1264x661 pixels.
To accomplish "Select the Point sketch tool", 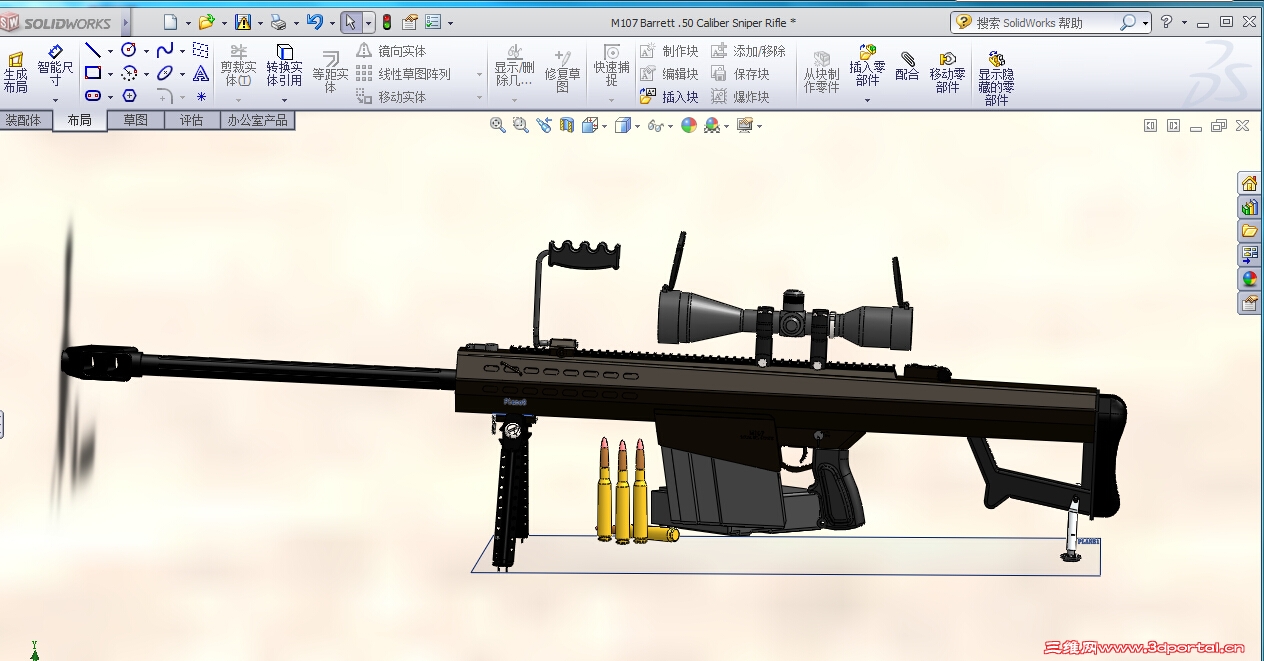I will tap(201, 96).
